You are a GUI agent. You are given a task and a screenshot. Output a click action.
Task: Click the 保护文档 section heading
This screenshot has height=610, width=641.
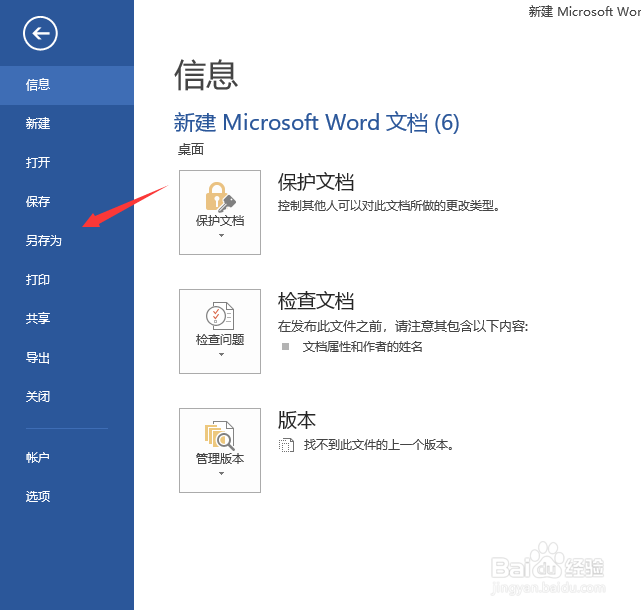coord(316,182)
